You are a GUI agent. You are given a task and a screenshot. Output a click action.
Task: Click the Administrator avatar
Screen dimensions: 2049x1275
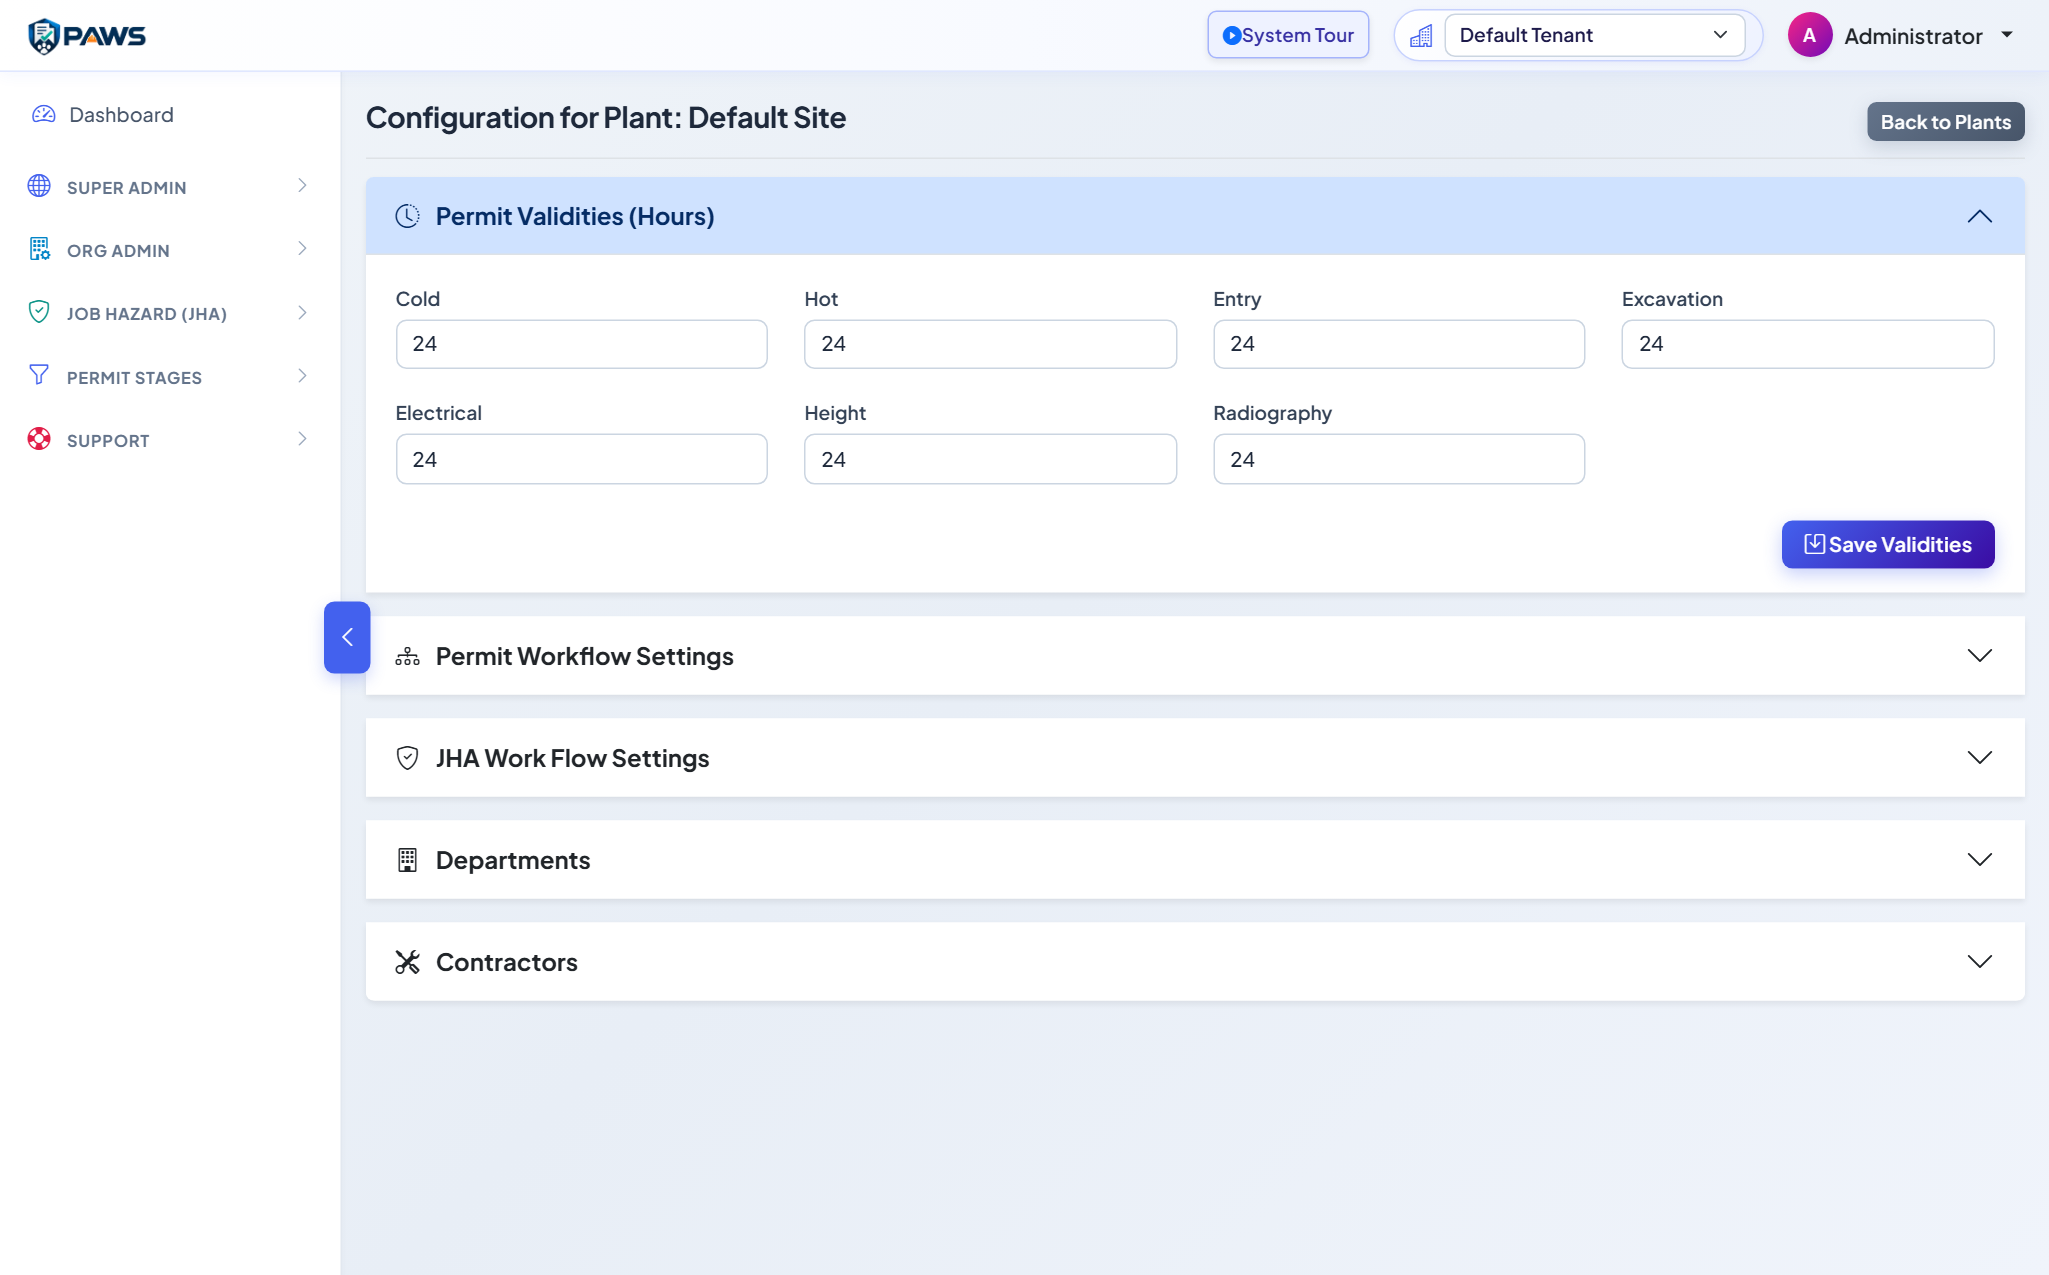click(x=1809, y=35)
